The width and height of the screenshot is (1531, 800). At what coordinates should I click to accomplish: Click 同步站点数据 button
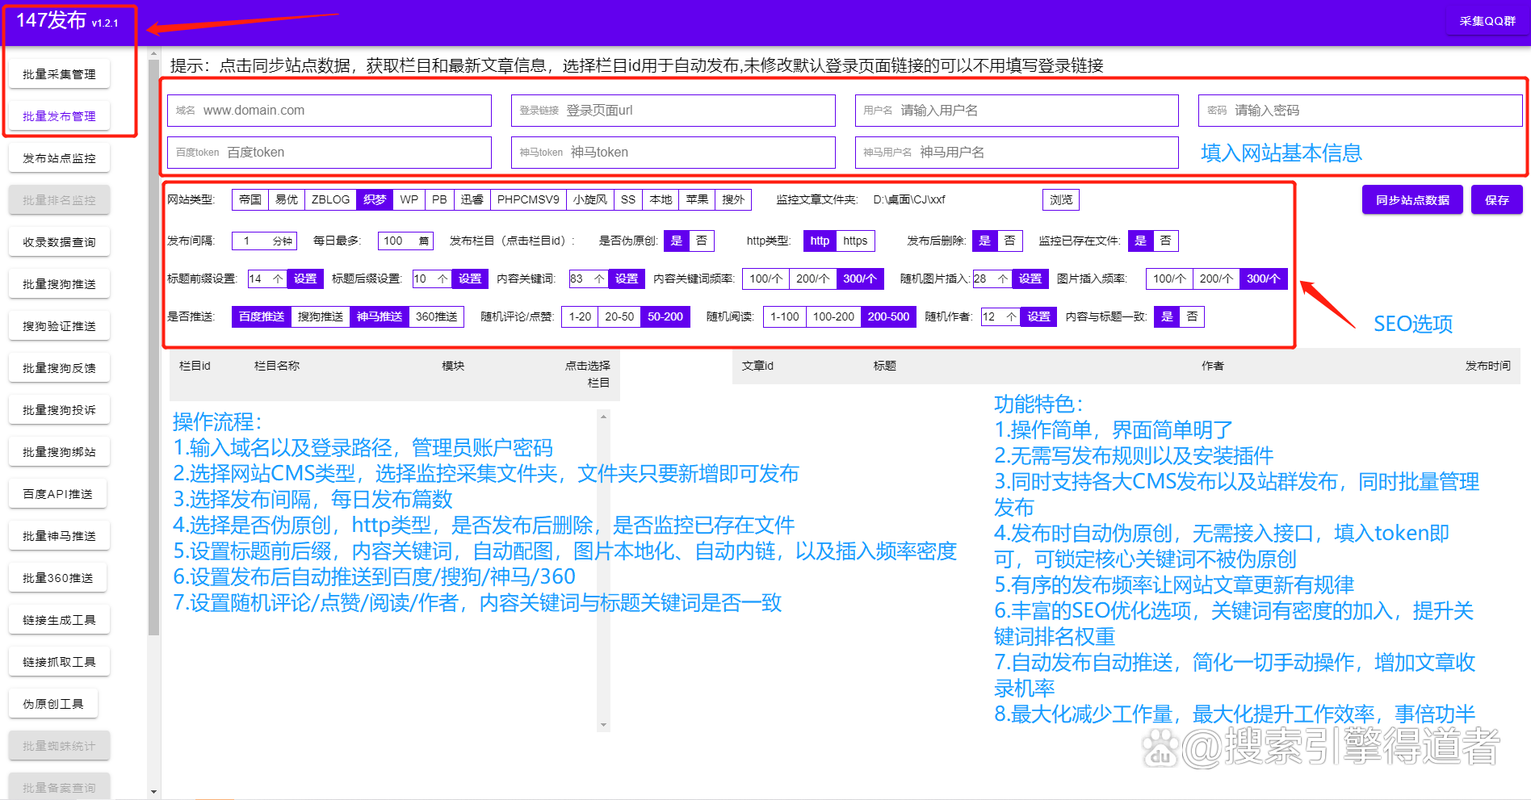1412,199
